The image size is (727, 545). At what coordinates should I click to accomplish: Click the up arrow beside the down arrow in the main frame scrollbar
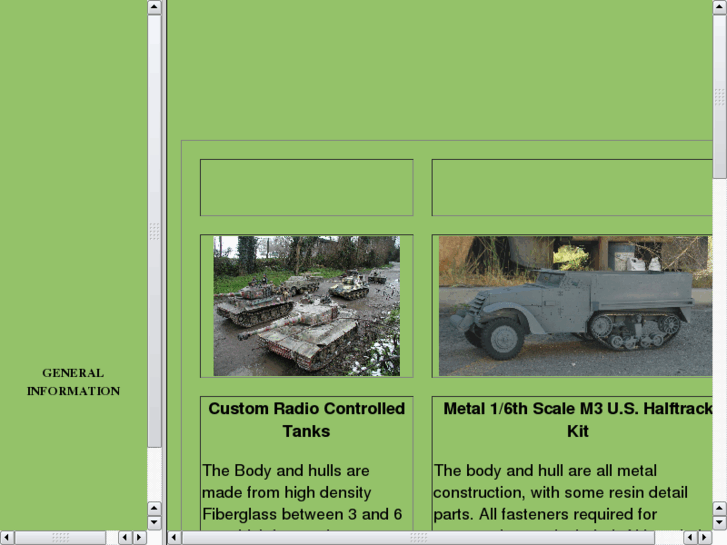(x=720, y=508)
